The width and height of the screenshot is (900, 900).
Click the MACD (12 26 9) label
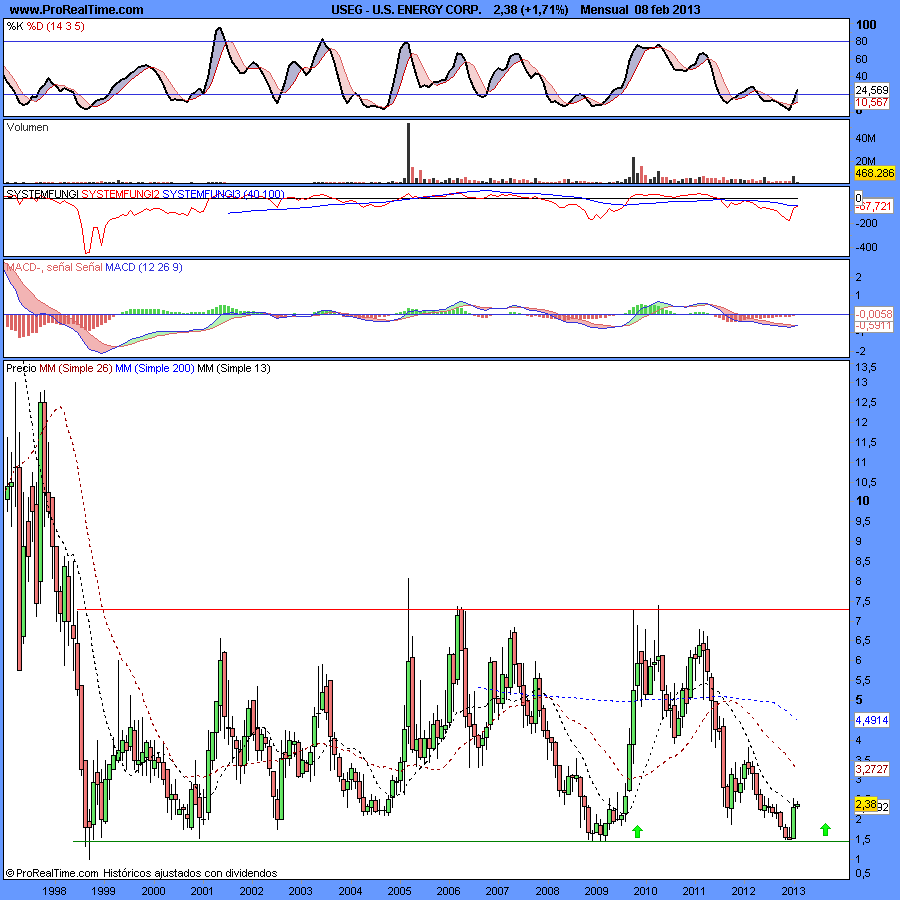[x=143, y=267]
